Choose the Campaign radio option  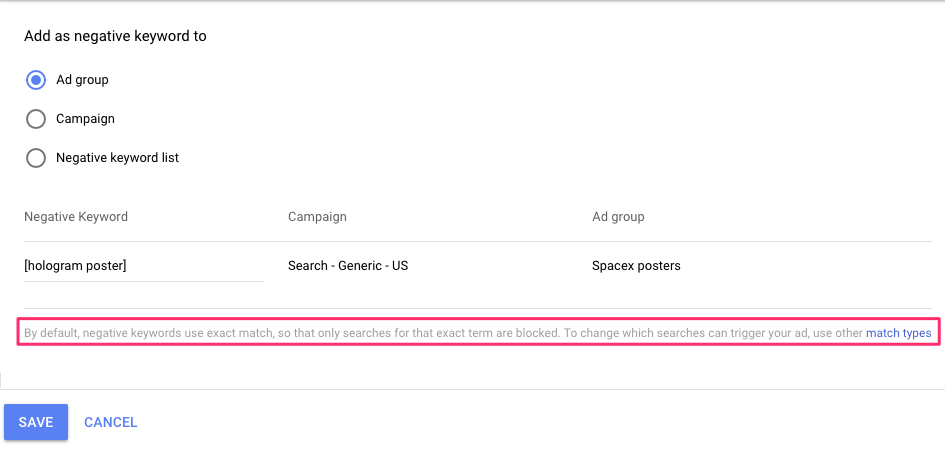[36, 119]
